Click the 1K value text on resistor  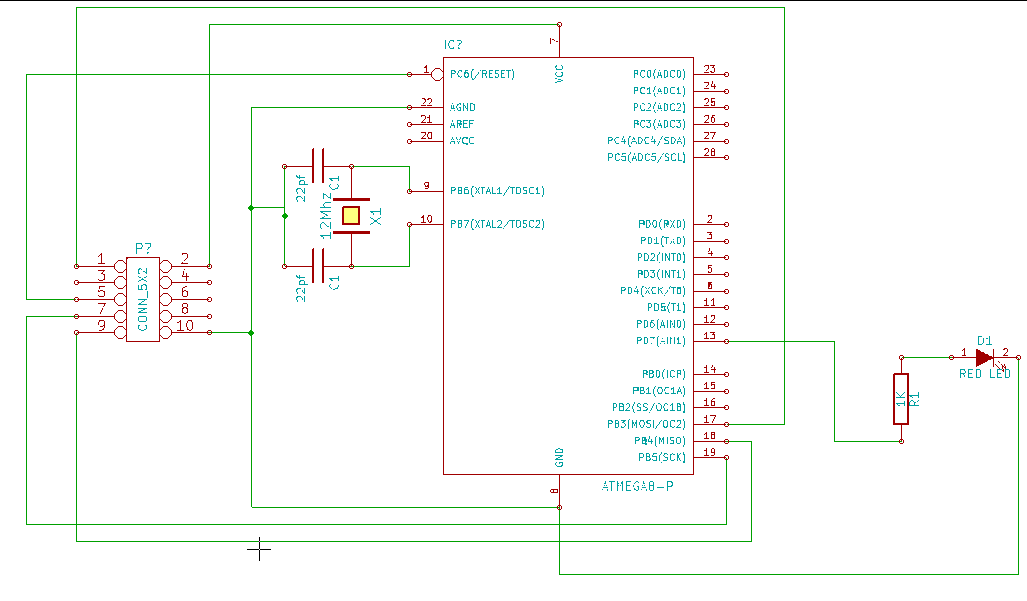pyautogui.click(x=901, y=399)
